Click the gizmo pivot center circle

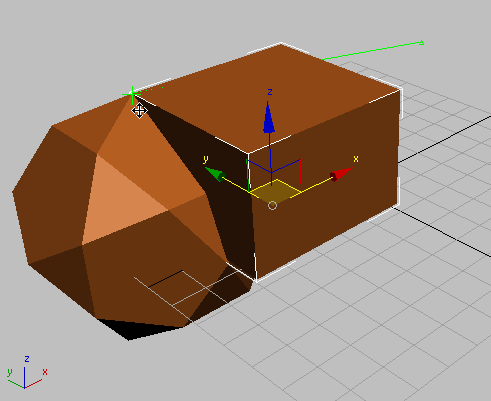tap(272, 205)
